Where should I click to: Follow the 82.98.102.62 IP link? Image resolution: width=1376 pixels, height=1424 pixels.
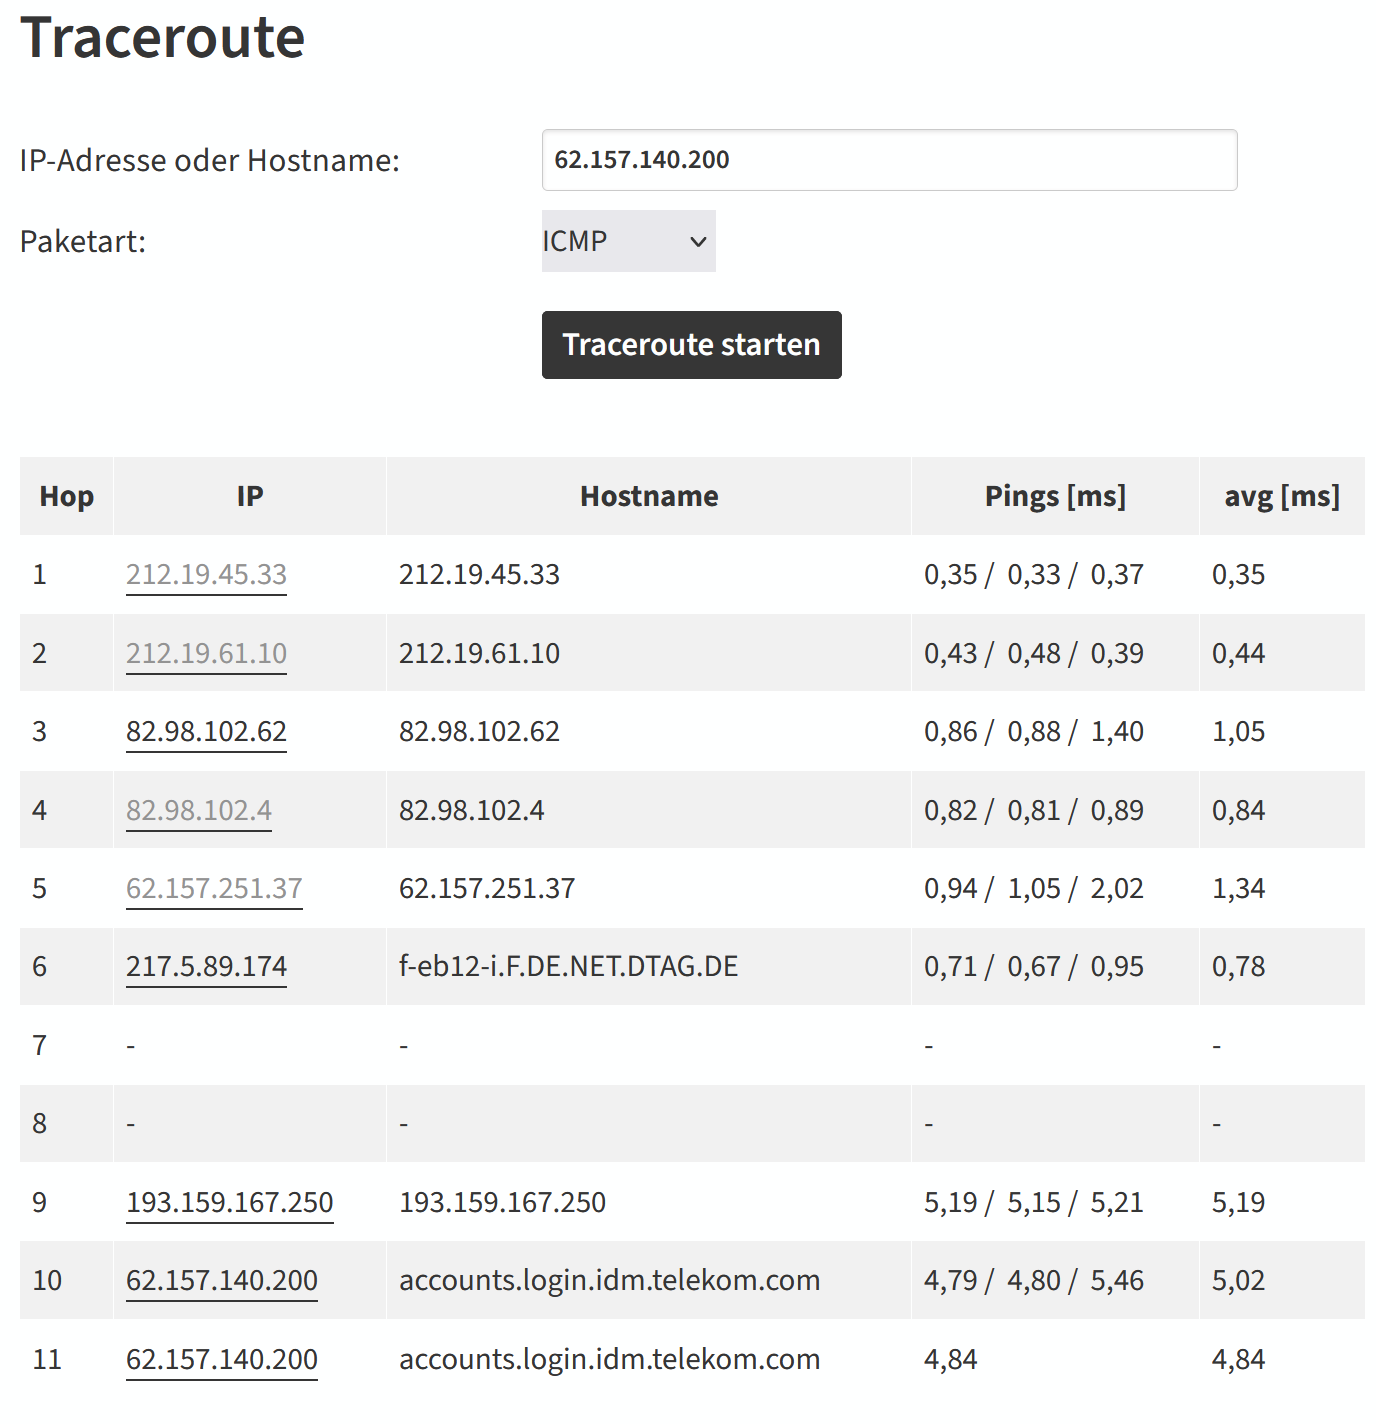click(x=206, y=732)
